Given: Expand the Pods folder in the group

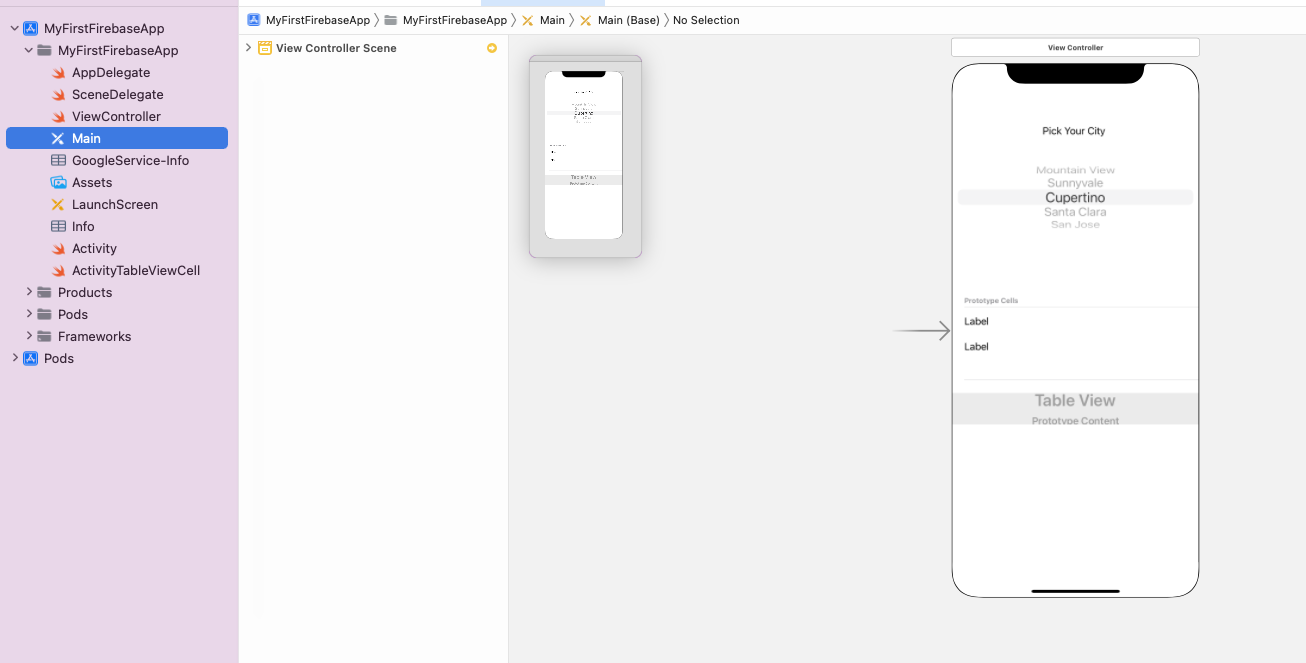Looking at the screenshot, I should tap(29, 315).
